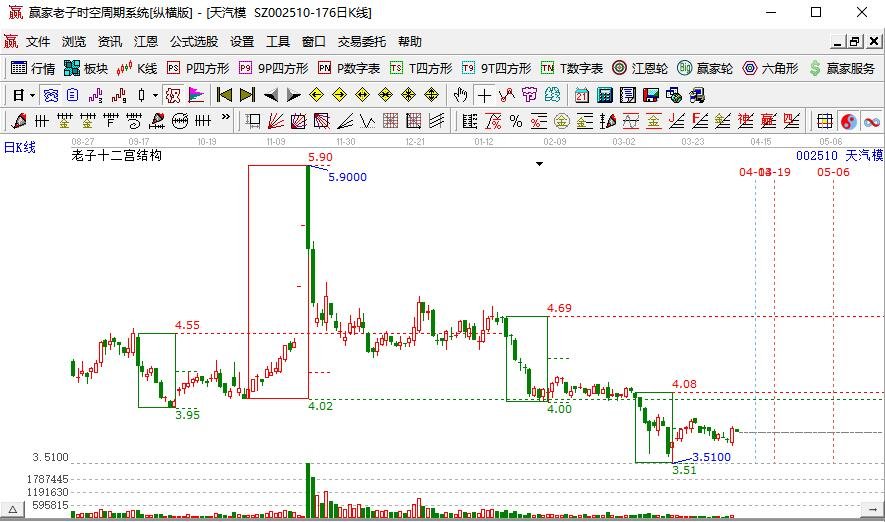Launch the 江恩轮 Gann wheel
Image resolution: width=885 pixels, height=522 pixels.
[640, 68]
